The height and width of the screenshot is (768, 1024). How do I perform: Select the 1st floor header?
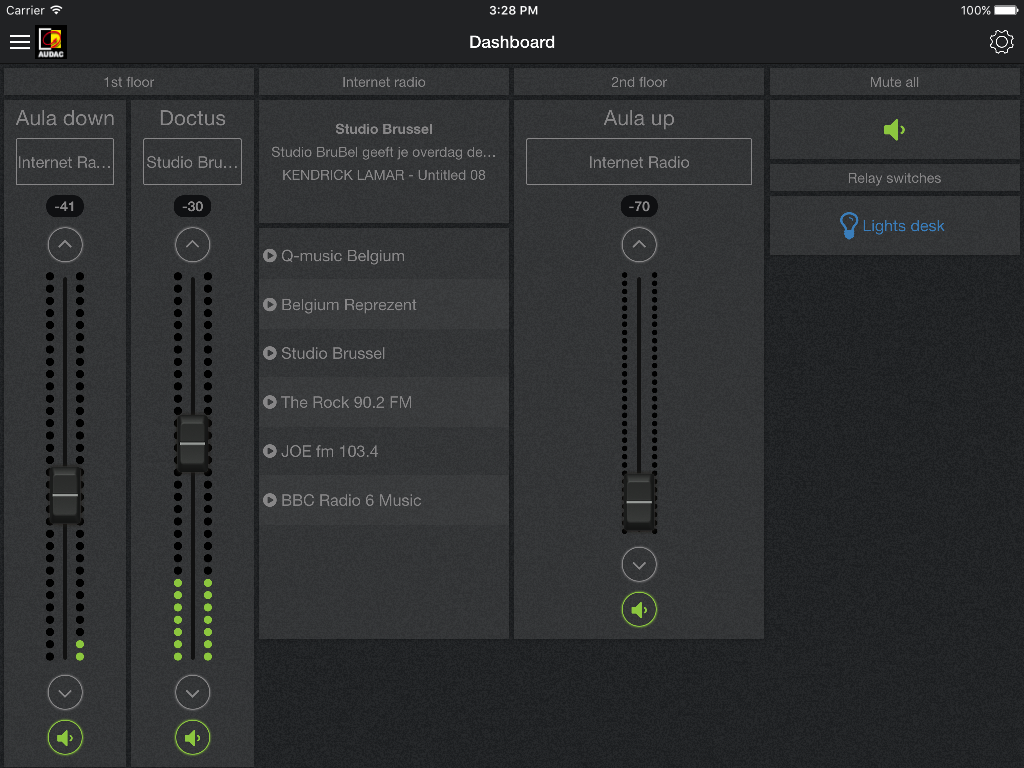coord(129,82)
